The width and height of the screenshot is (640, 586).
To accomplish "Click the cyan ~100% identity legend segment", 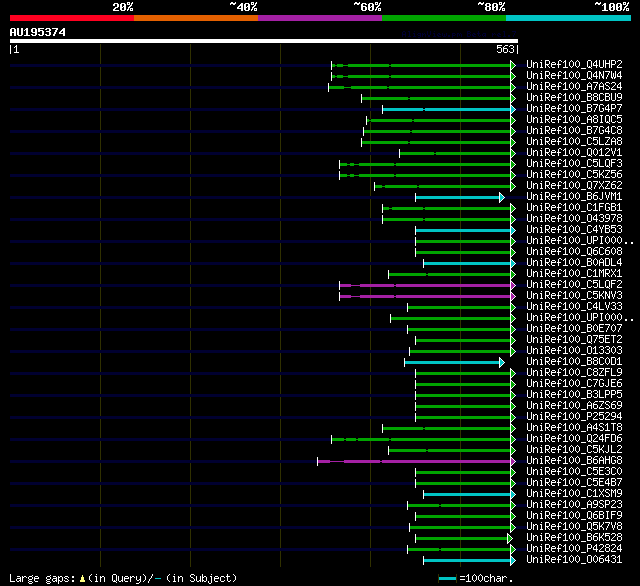I will coord(568,18).
